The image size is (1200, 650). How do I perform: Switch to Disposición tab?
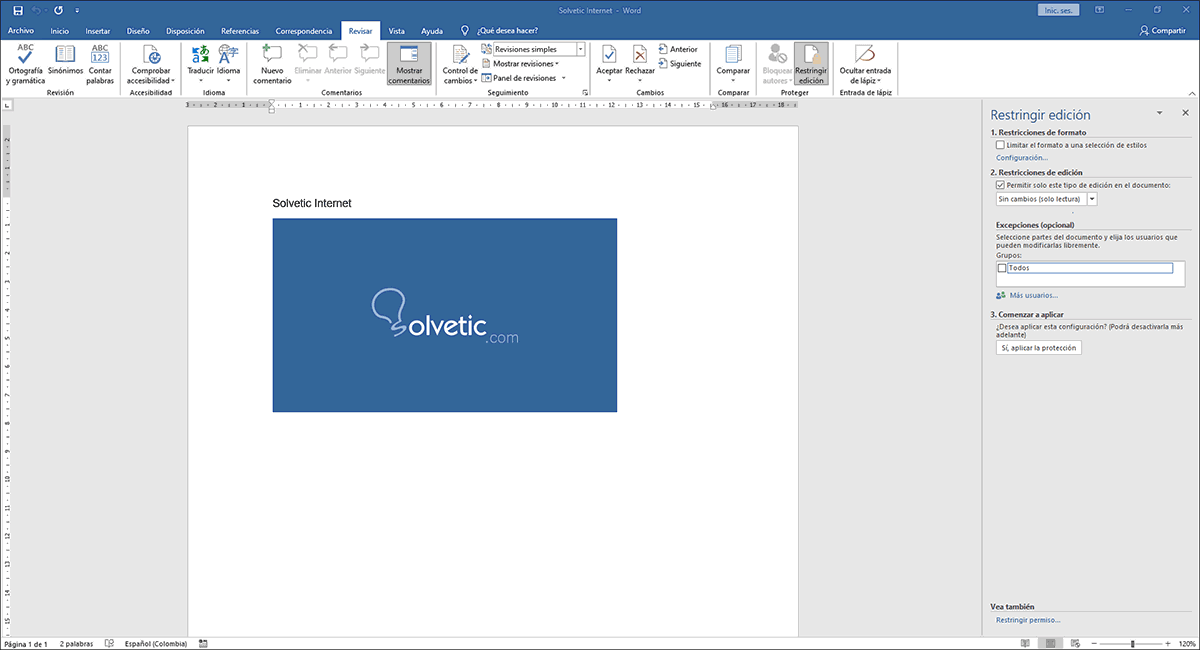185,31
